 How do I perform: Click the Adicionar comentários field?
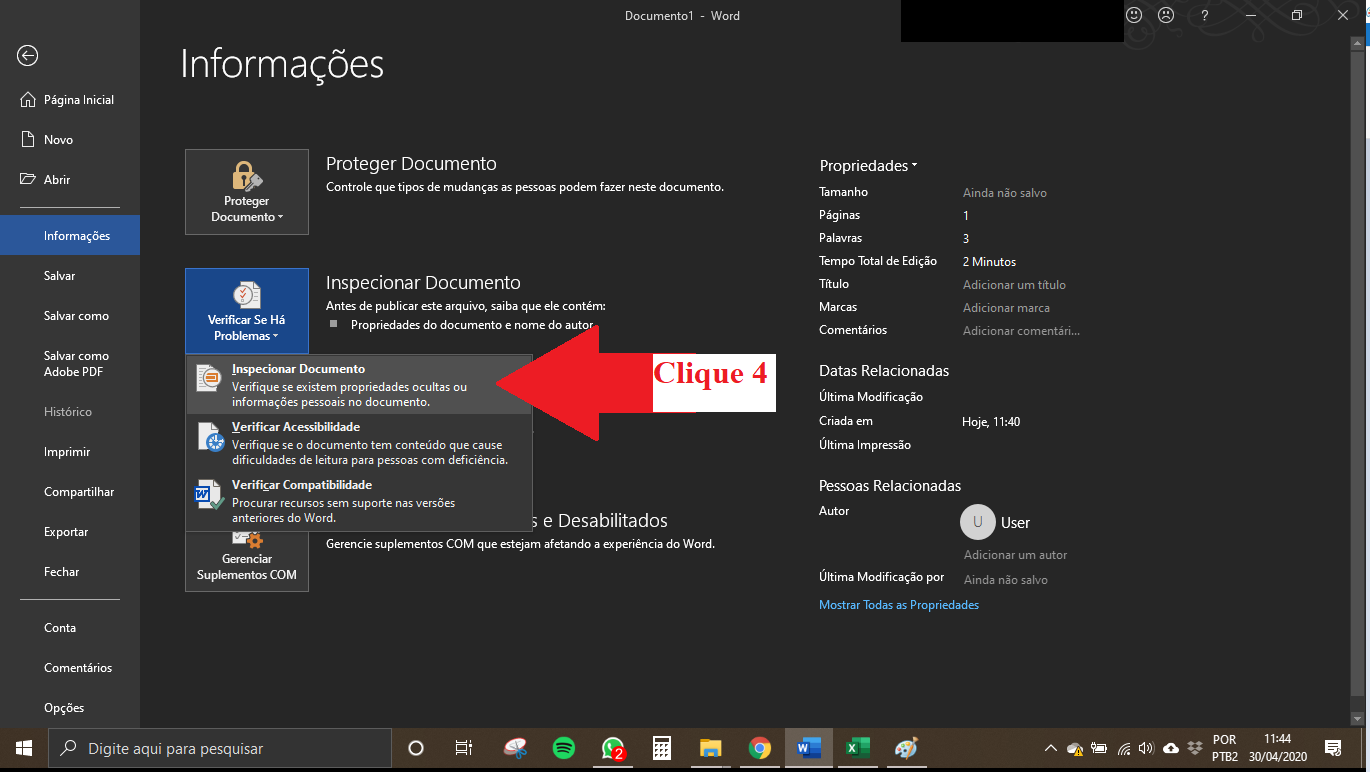click(x=1021, y=331)
